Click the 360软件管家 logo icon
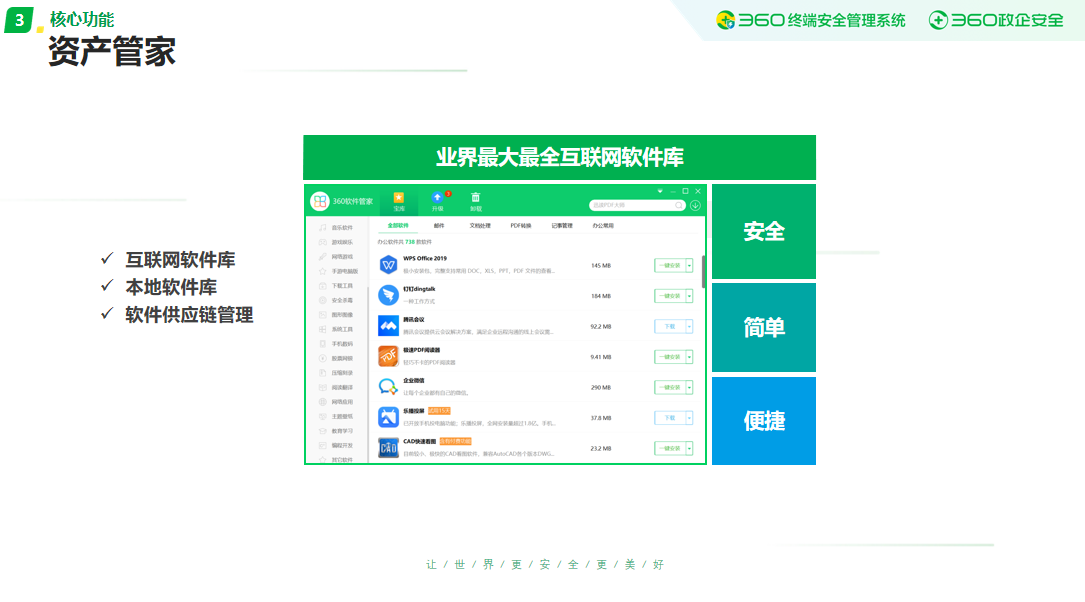1085x602 pixels. tap(320, 201)
